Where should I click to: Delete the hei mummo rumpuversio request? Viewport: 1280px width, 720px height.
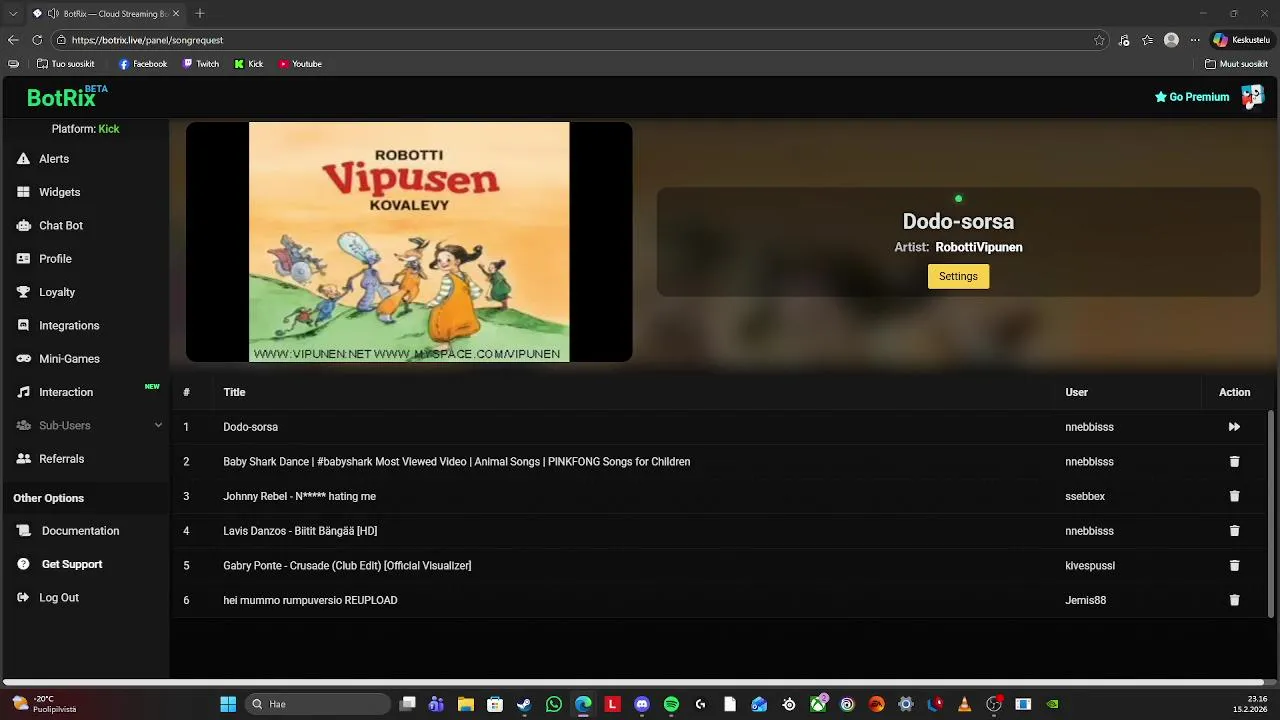pos(1234,600)
